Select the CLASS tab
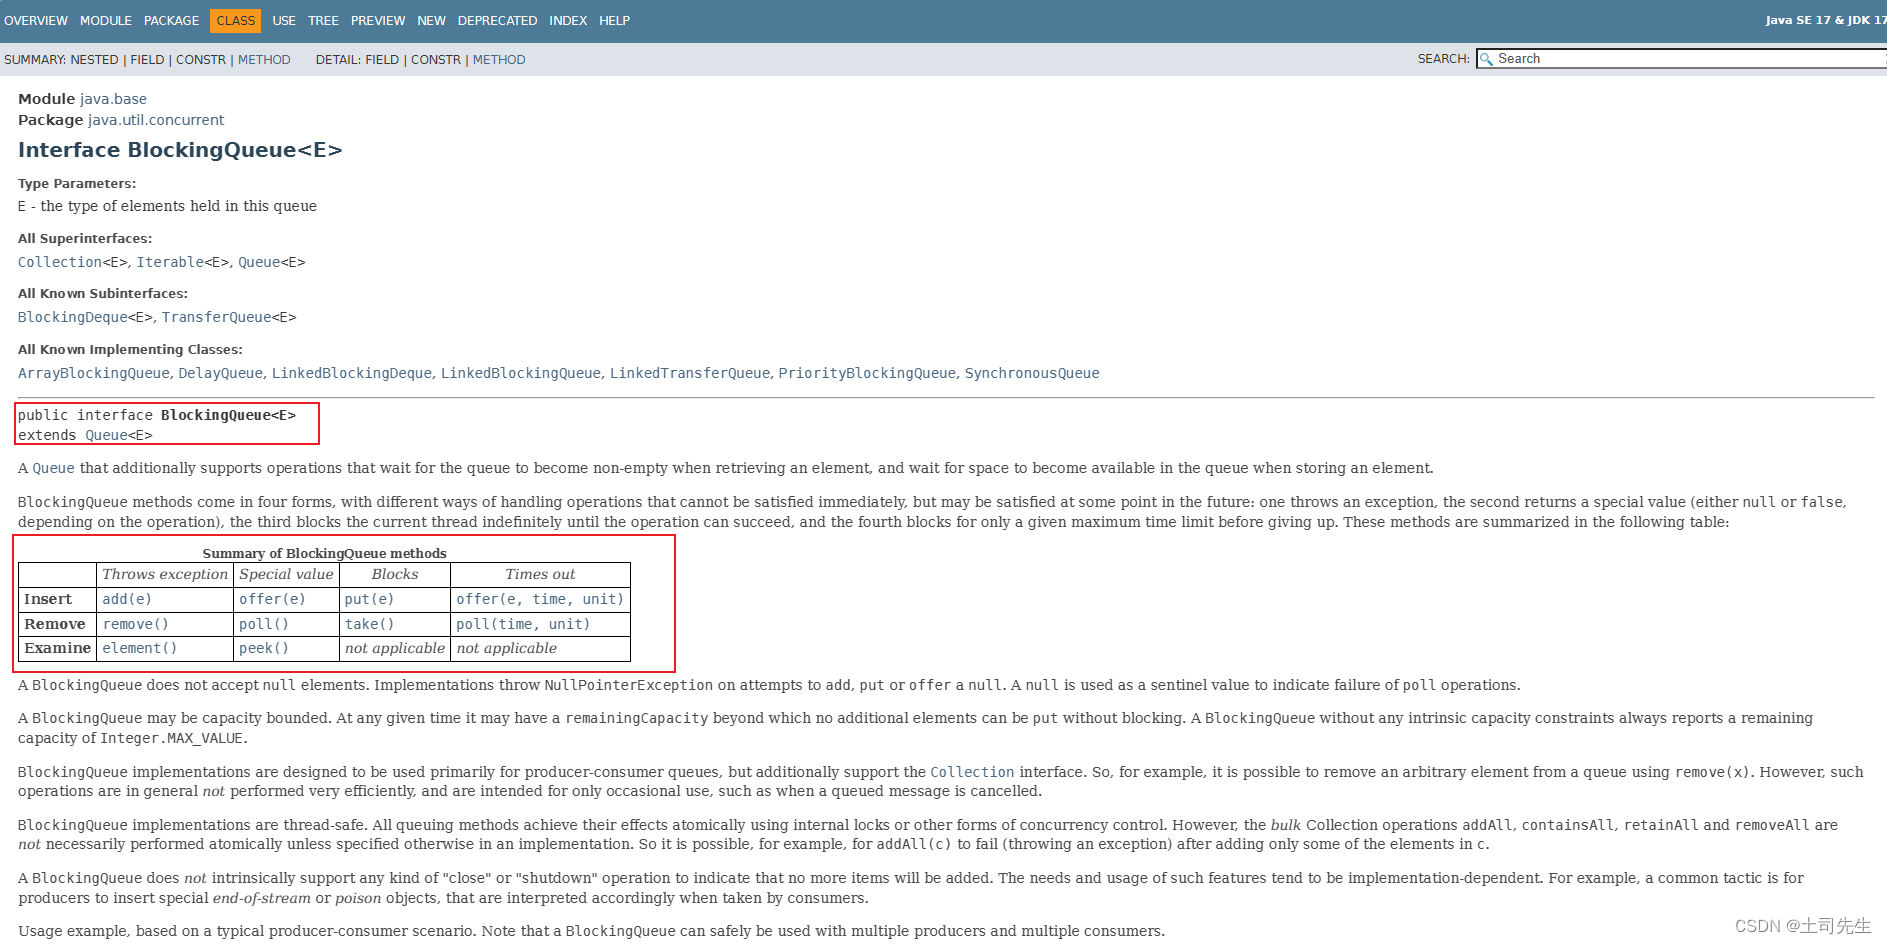The height and width of the screenshot is (944, 1887). (236, 20)
